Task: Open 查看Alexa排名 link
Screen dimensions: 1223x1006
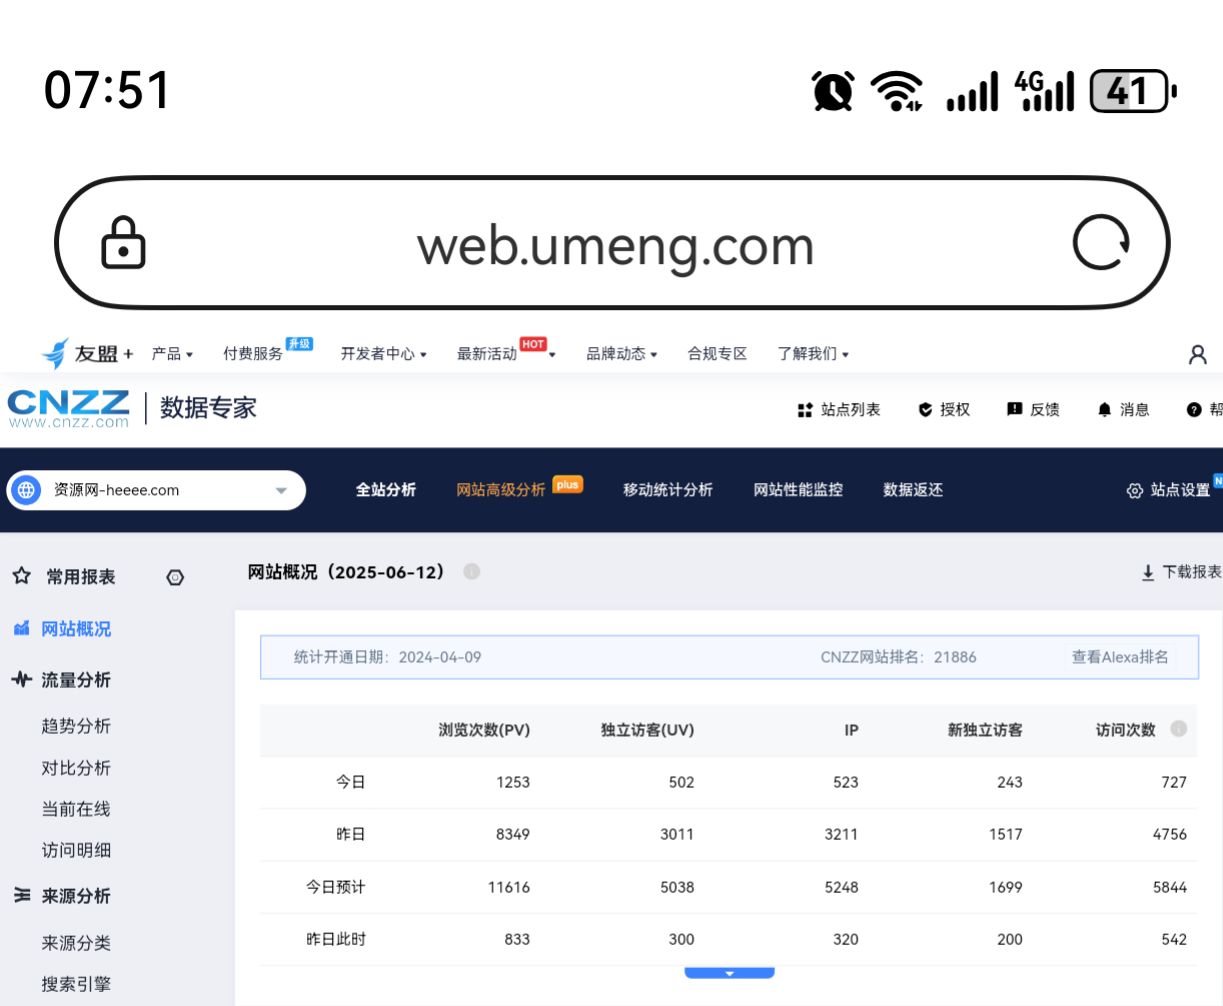Action: [x=1119, y=657]
